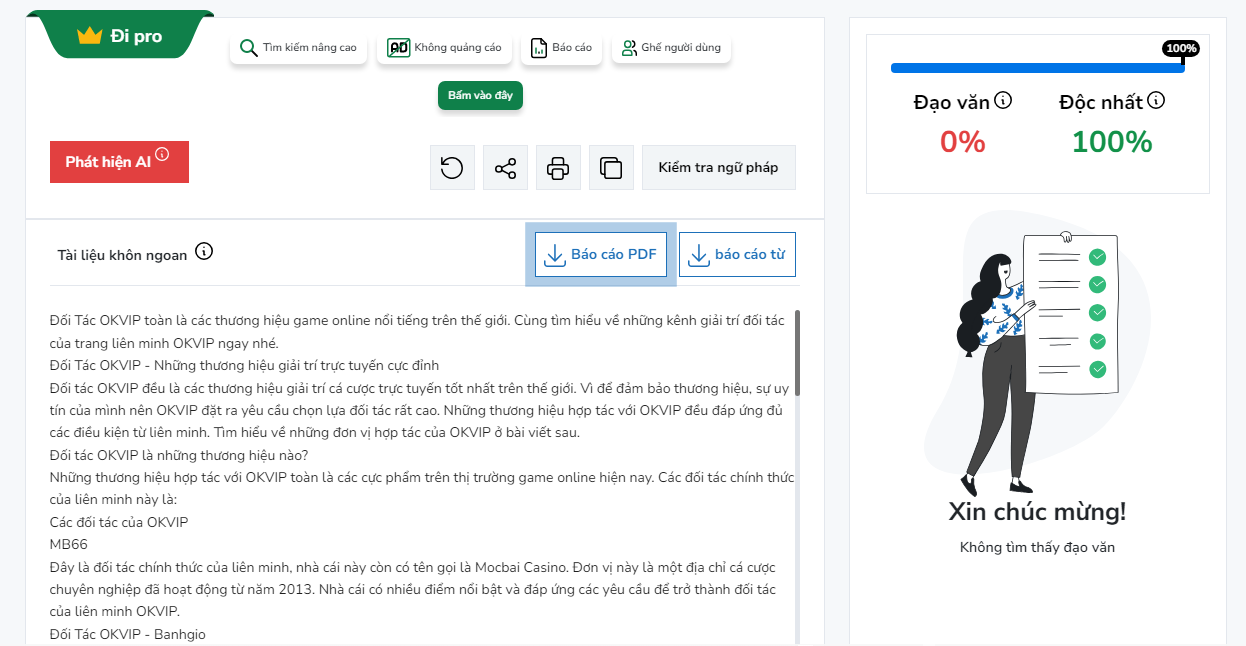Copy text using the copy icon
1246x646 pixels.
click(611, 167)
